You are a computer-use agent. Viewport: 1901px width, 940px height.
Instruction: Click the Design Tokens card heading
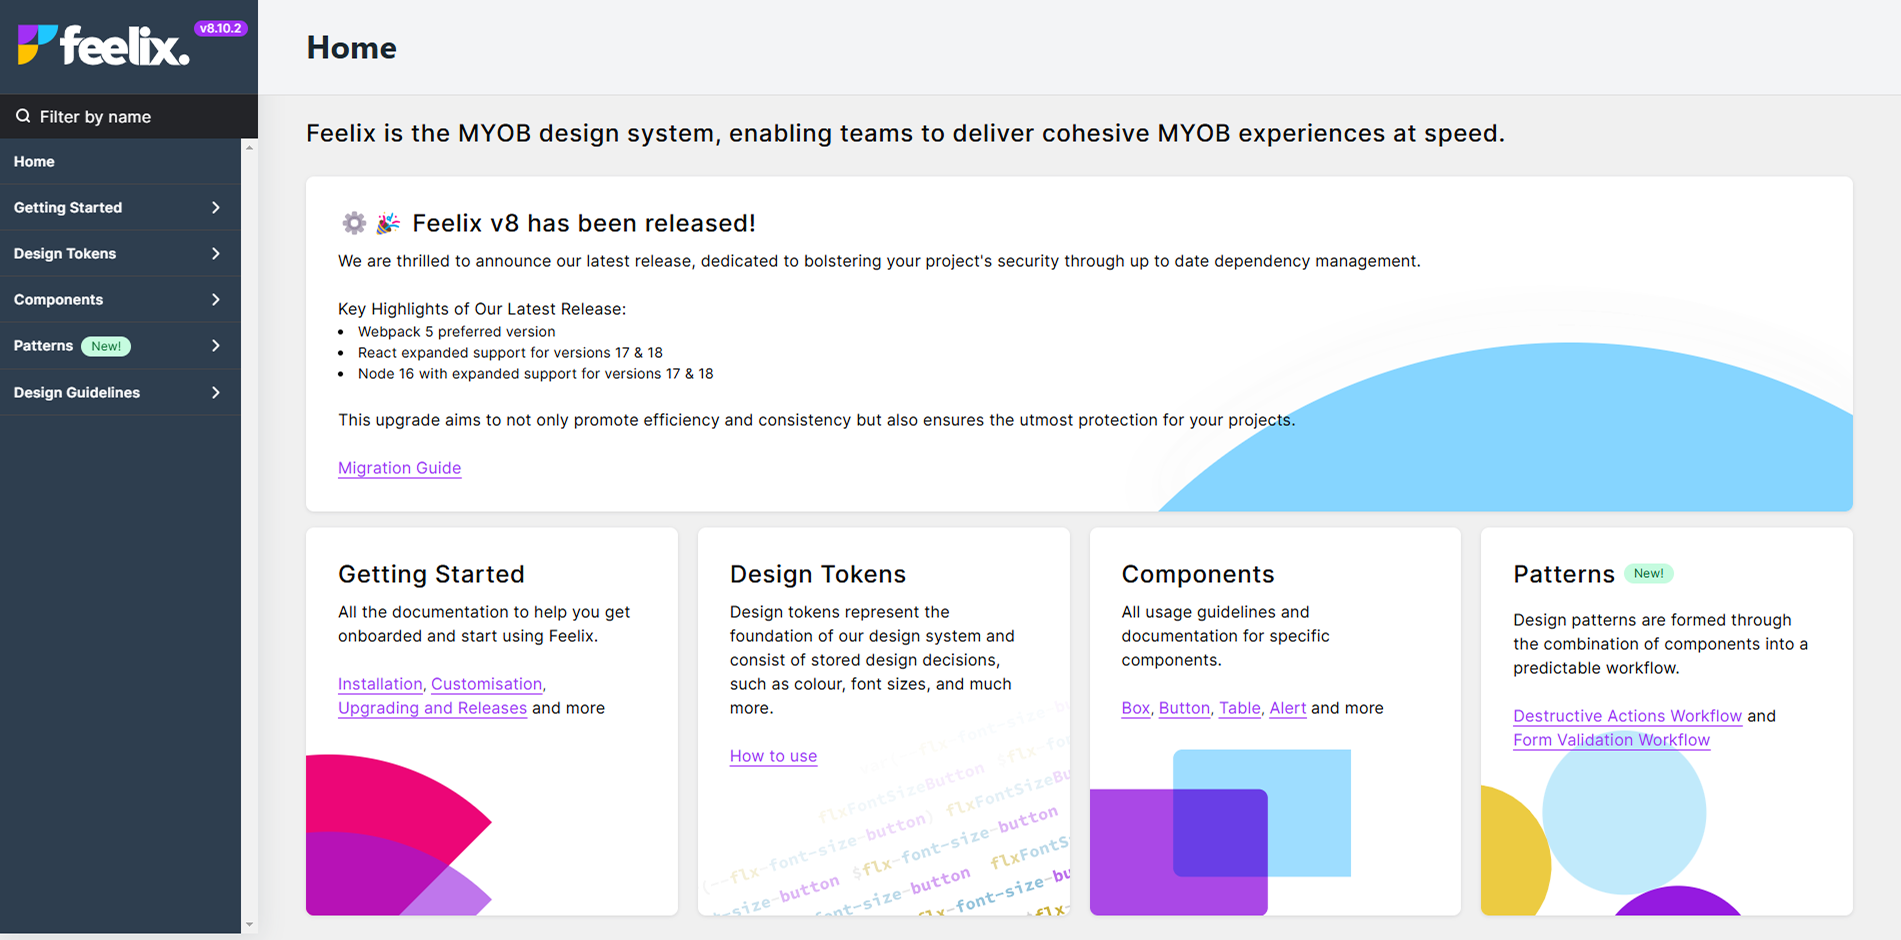(x=818, y=574)
